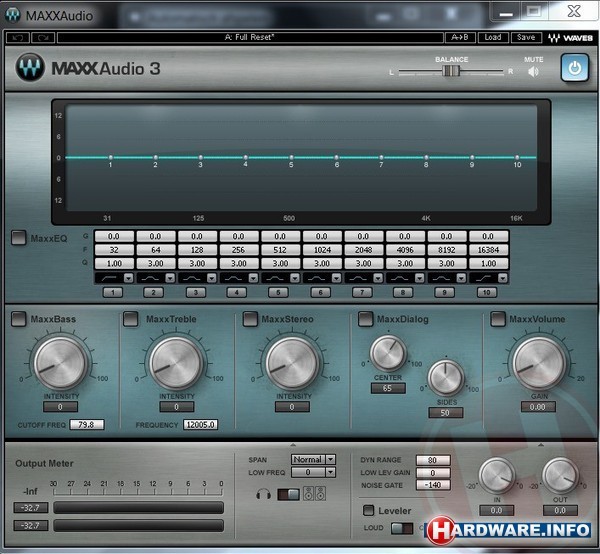Screen dimensions: 600x554
Task: Select EQ band button 10
Action: point(487,293)
